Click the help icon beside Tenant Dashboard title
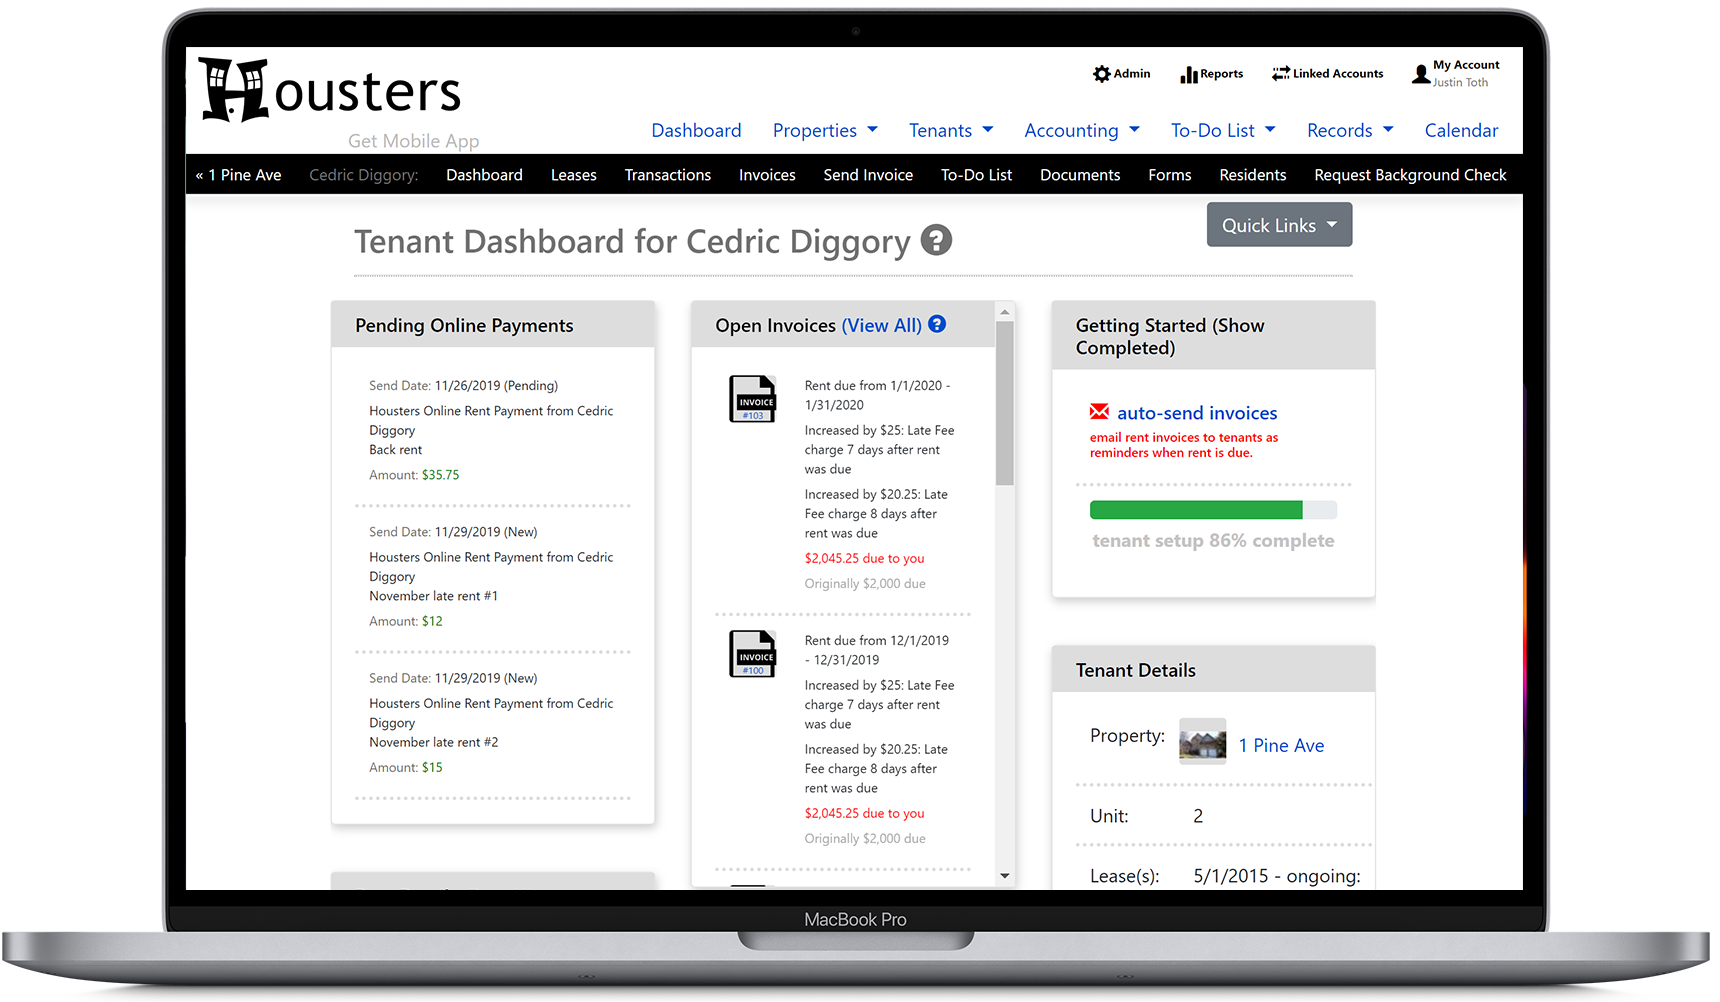Screen dimensions: 1720x1002 pos(936,240)
